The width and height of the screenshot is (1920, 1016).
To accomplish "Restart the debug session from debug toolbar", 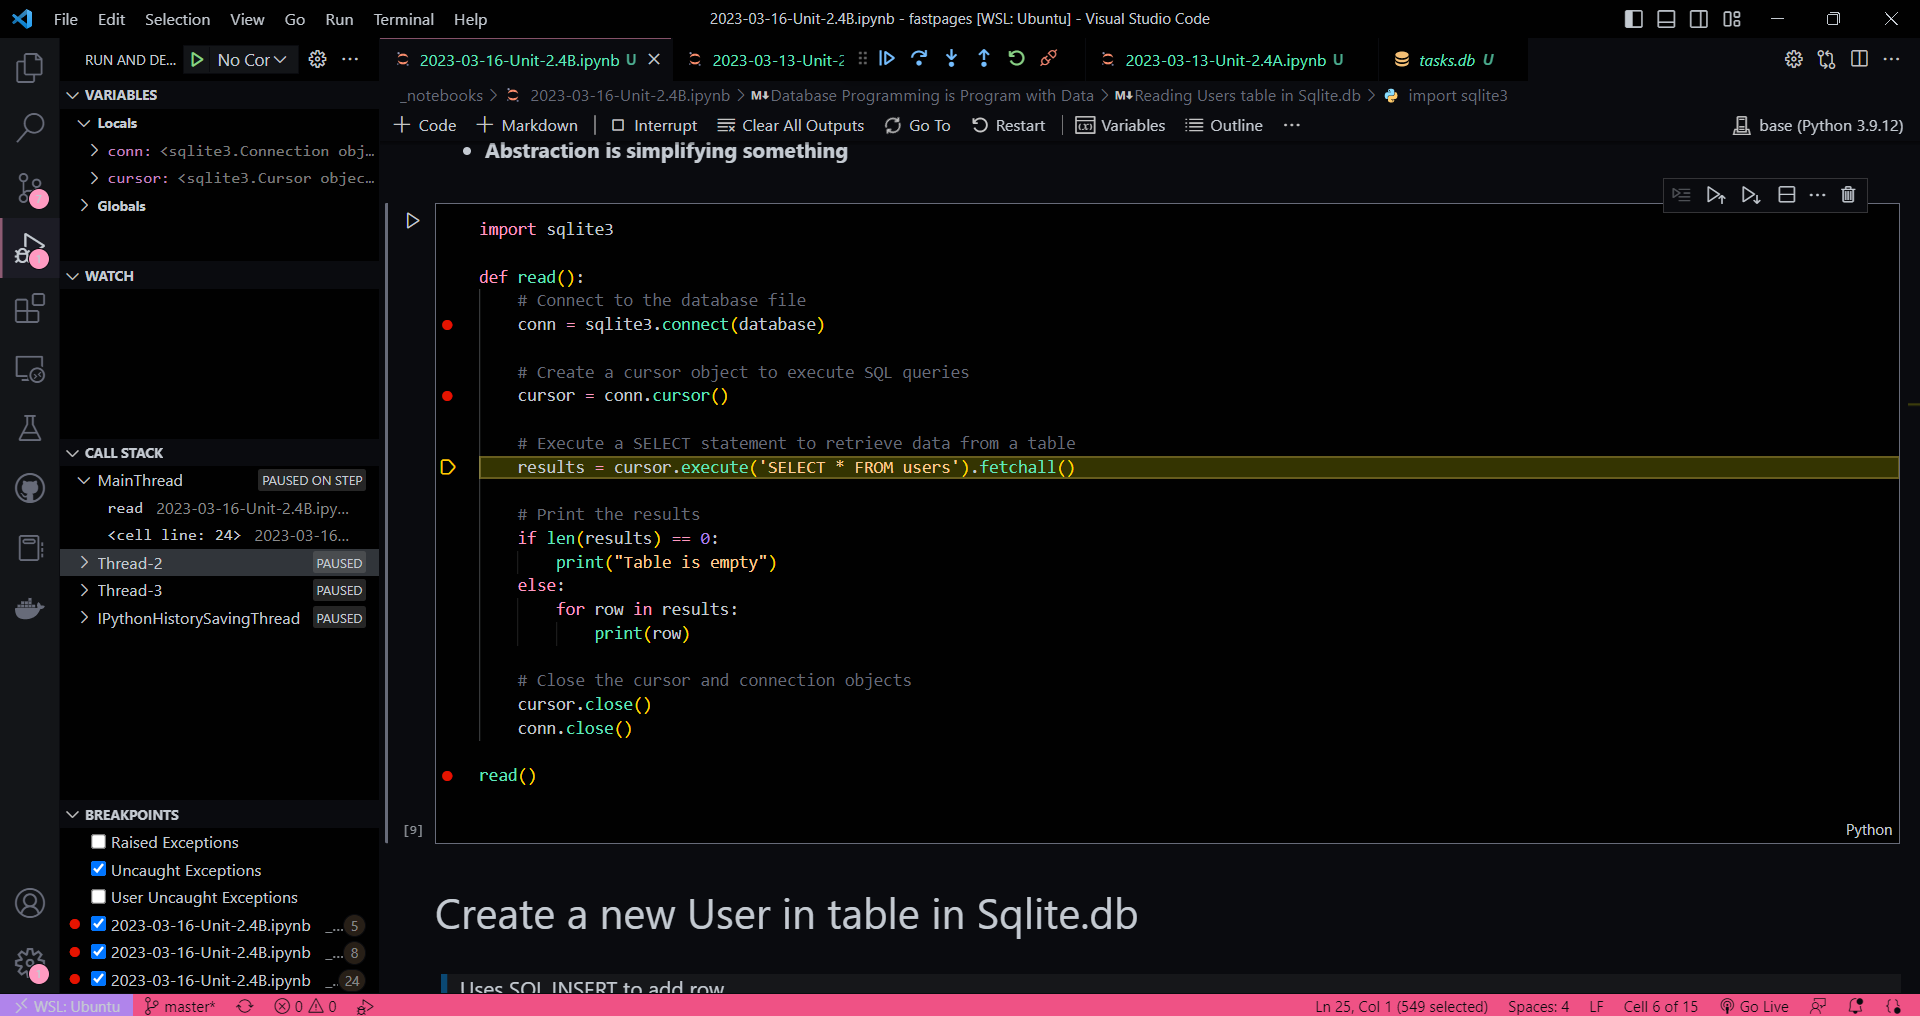I will pos(1016,59).
